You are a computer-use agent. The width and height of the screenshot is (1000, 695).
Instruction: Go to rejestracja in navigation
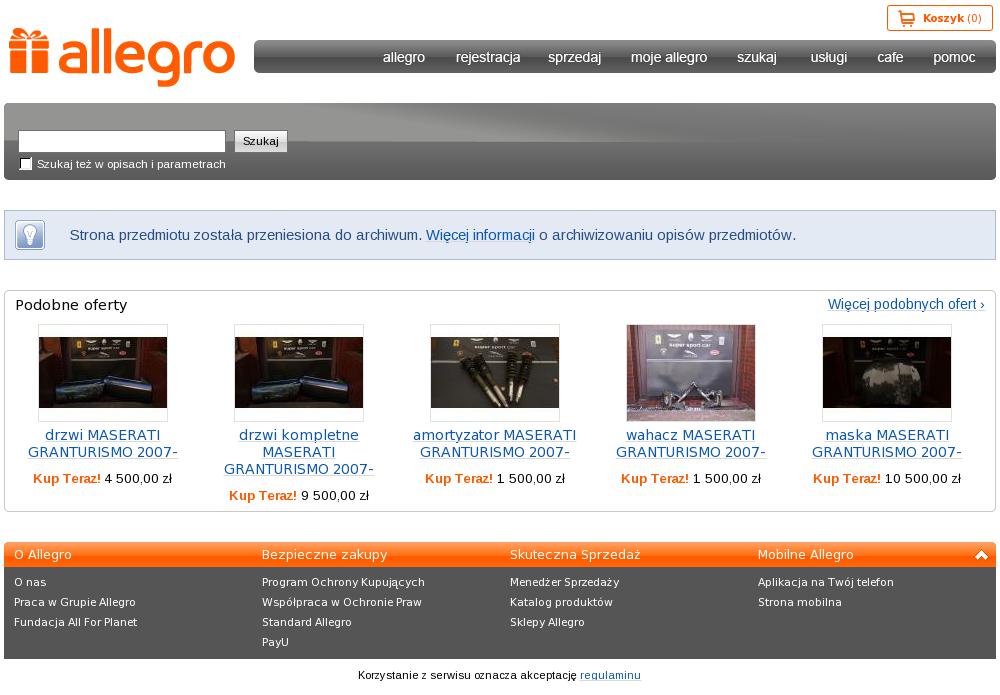click(488, 57)
